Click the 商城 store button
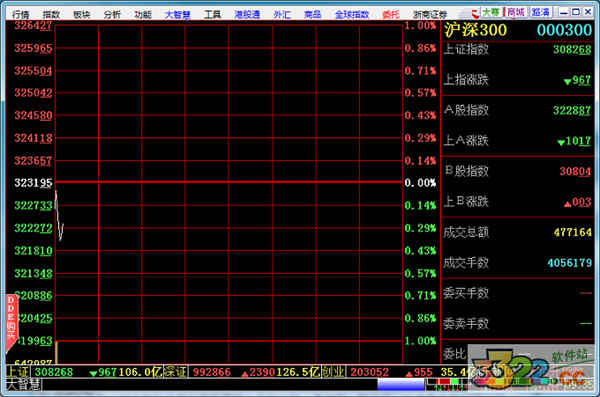 (515, 12)
